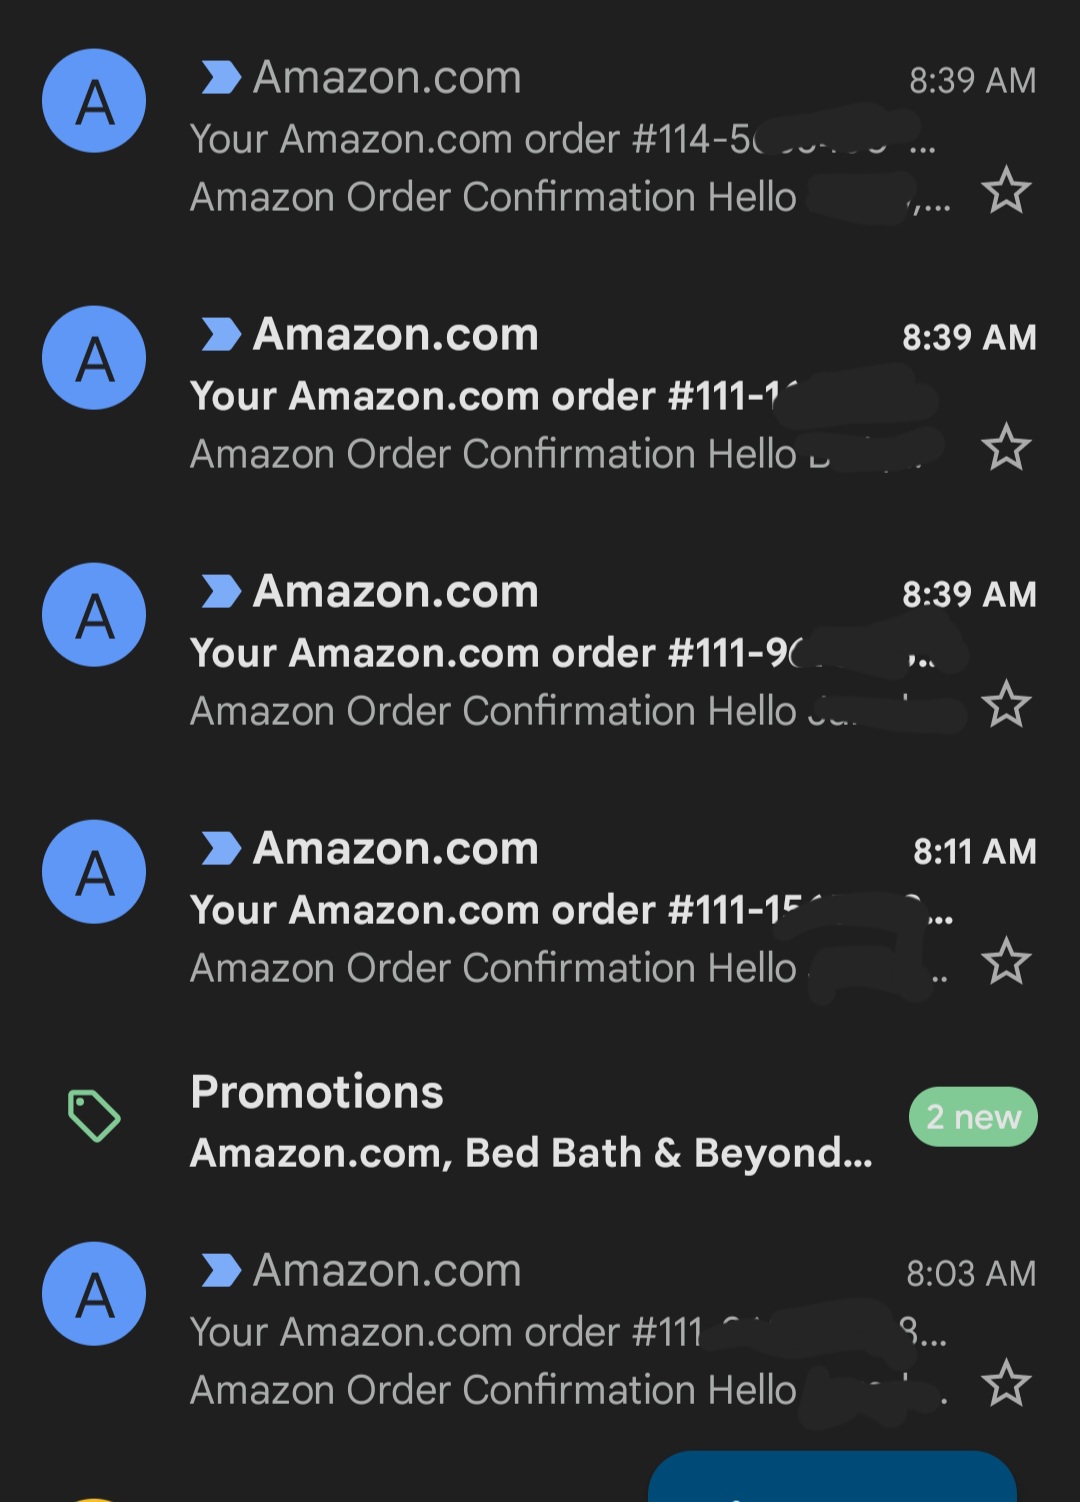
Task: Tap the star on the unread order #111-1 email from 8:39 AM
Action: click(x=1006, y=447)
